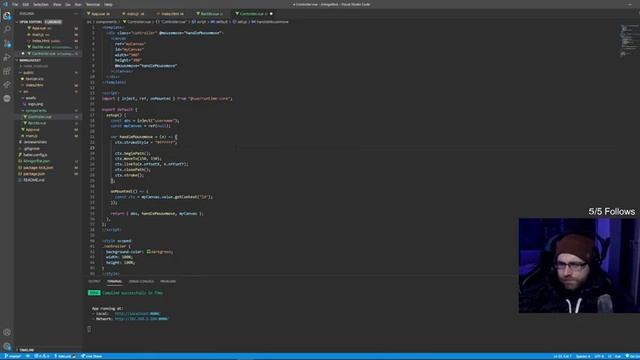This screenshot has width=640, height=360.
Task: Open the Edit menu
Action: click(x=25, y=4)
